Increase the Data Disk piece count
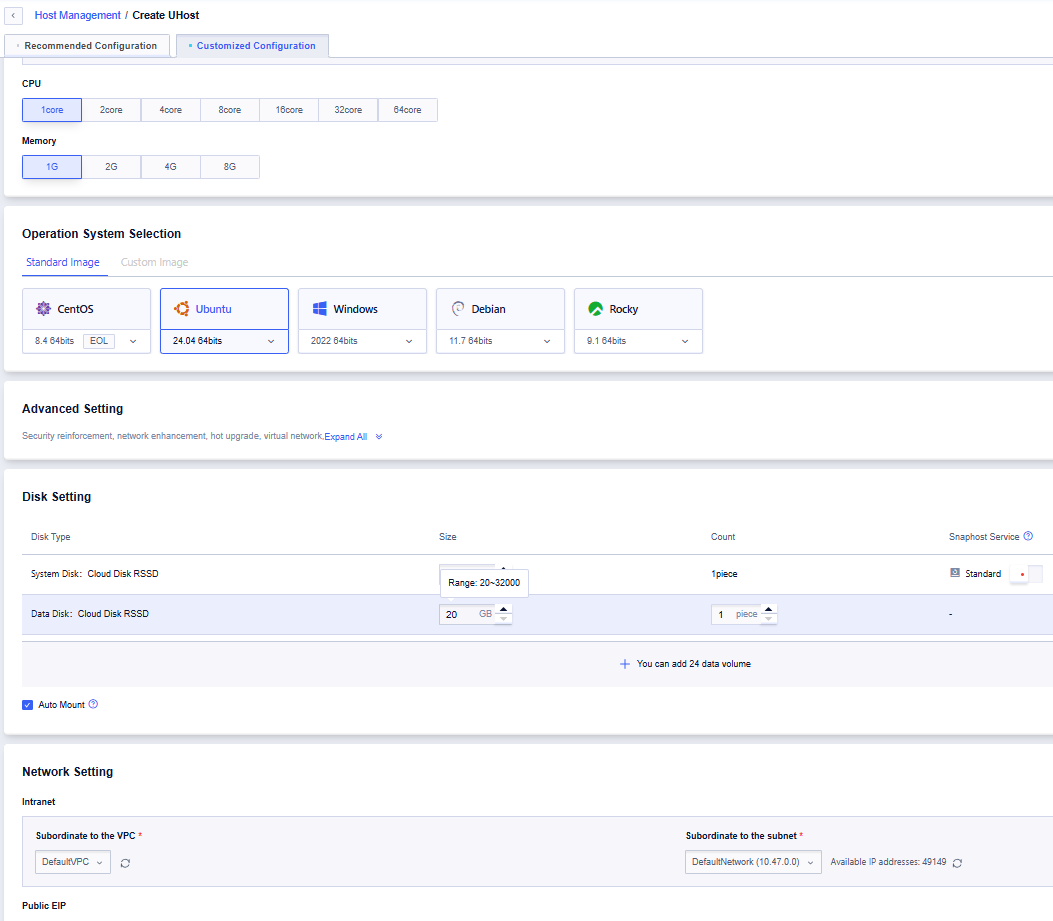Image resolution: width=1053 pixels, height=921 pixels. click(769, 609)
